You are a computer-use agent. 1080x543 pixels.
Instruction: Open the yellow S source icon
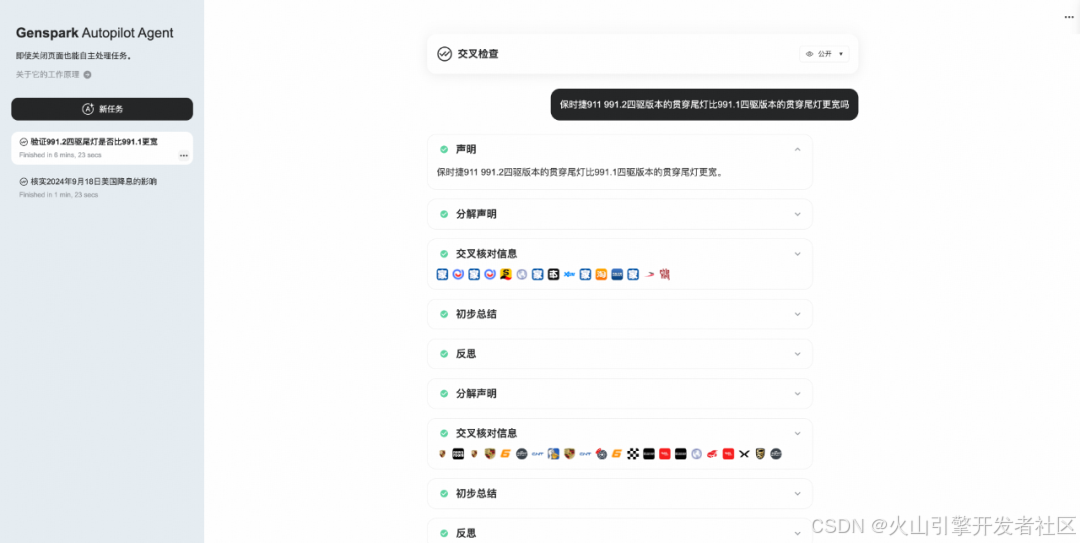tap(506, 274)
